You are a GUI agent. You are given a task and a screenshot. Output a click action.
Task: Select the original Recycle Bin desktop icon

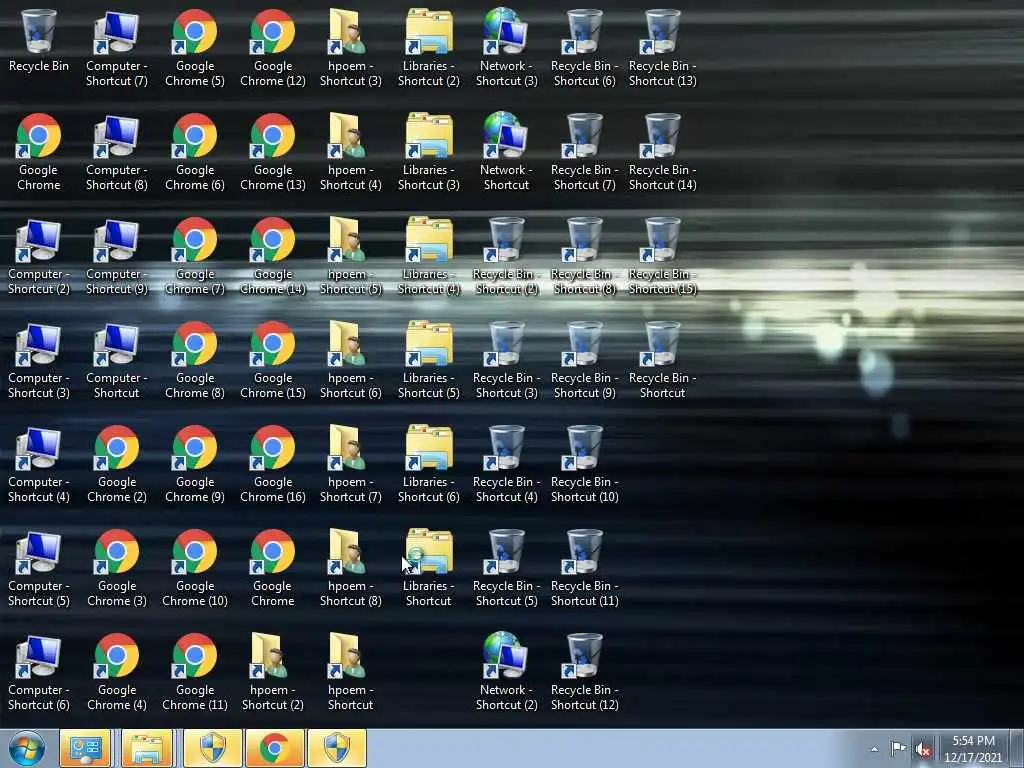coord(39,40)
